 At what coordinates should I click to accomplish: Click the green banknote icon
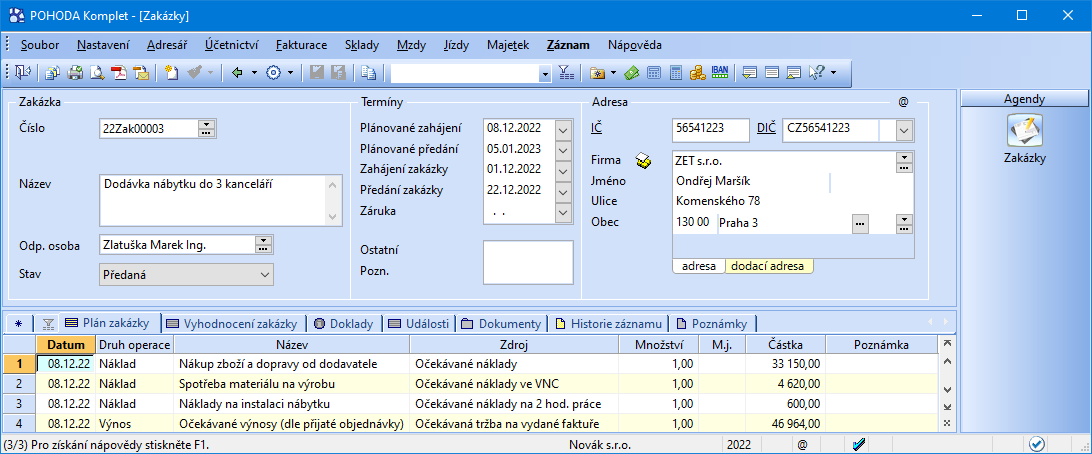[x=632, y=72]
